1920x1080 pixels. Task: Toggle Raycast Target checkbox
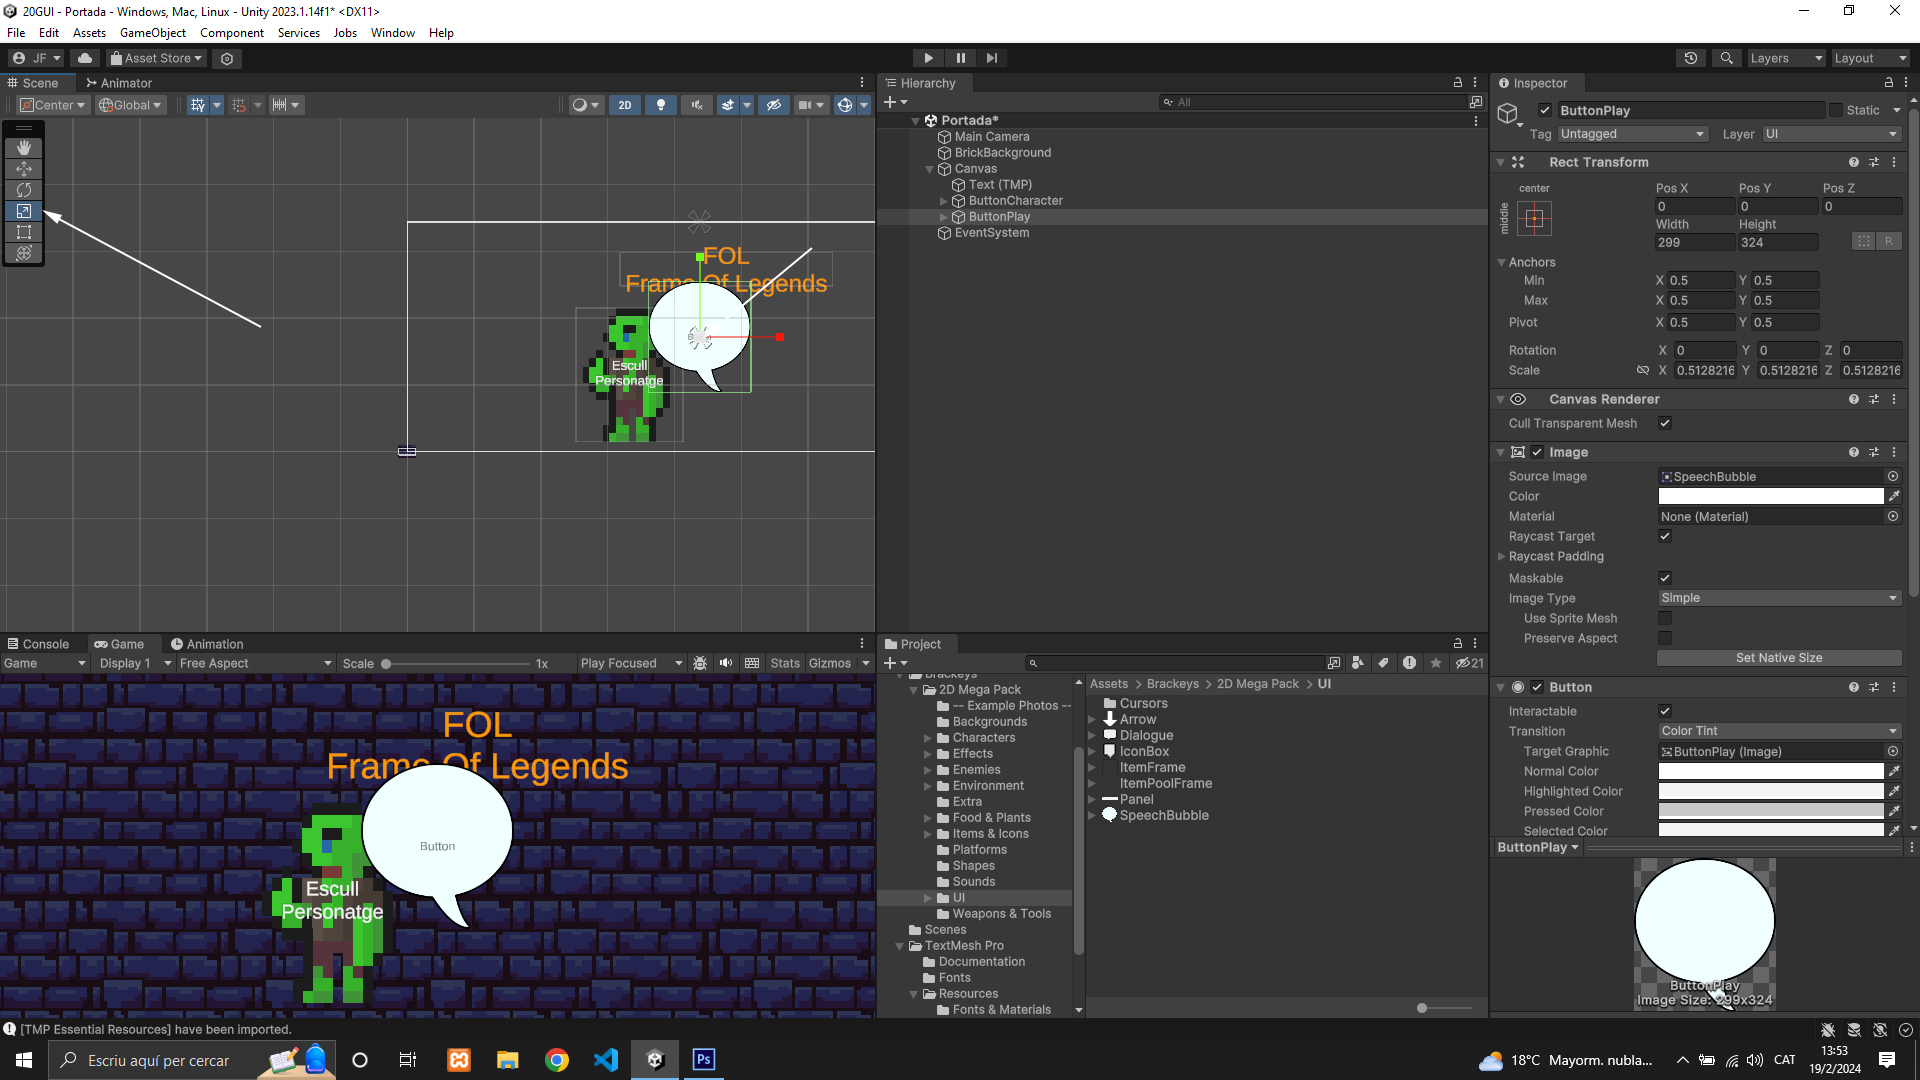click(x=1665, y=536)
